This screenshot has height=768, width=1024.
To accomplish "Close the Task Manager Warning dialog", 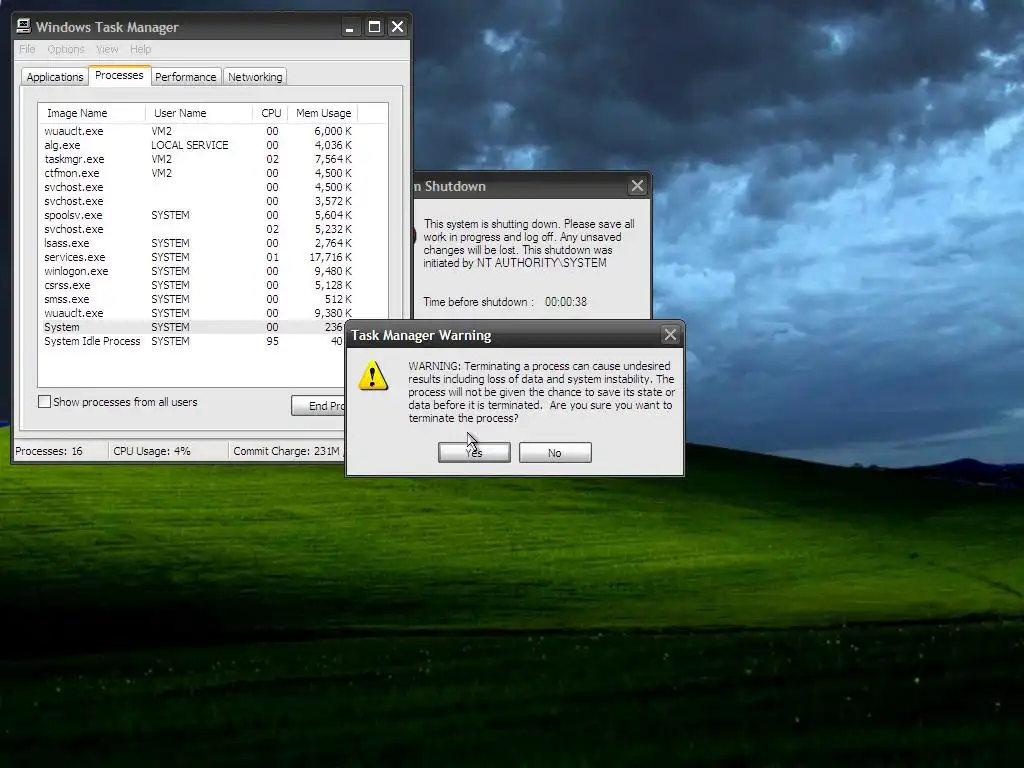I will 670,335.
